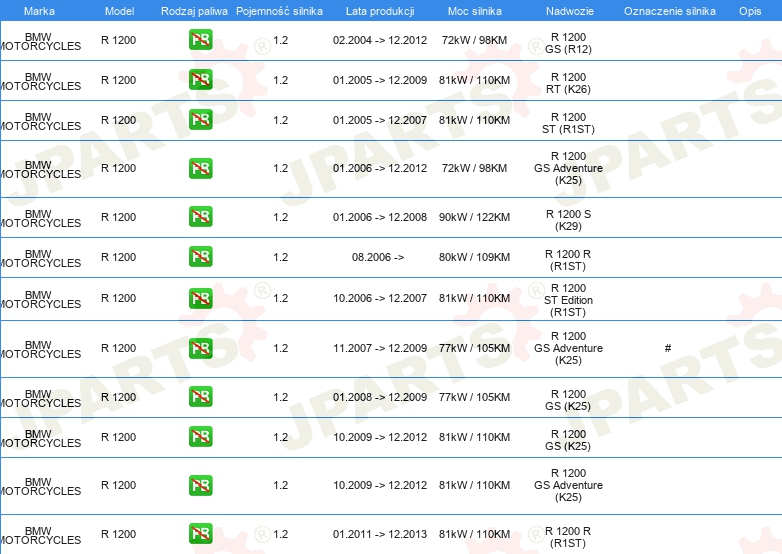Click the green fuel icon for R 1200 ST Edition

(x=200, y=298)
